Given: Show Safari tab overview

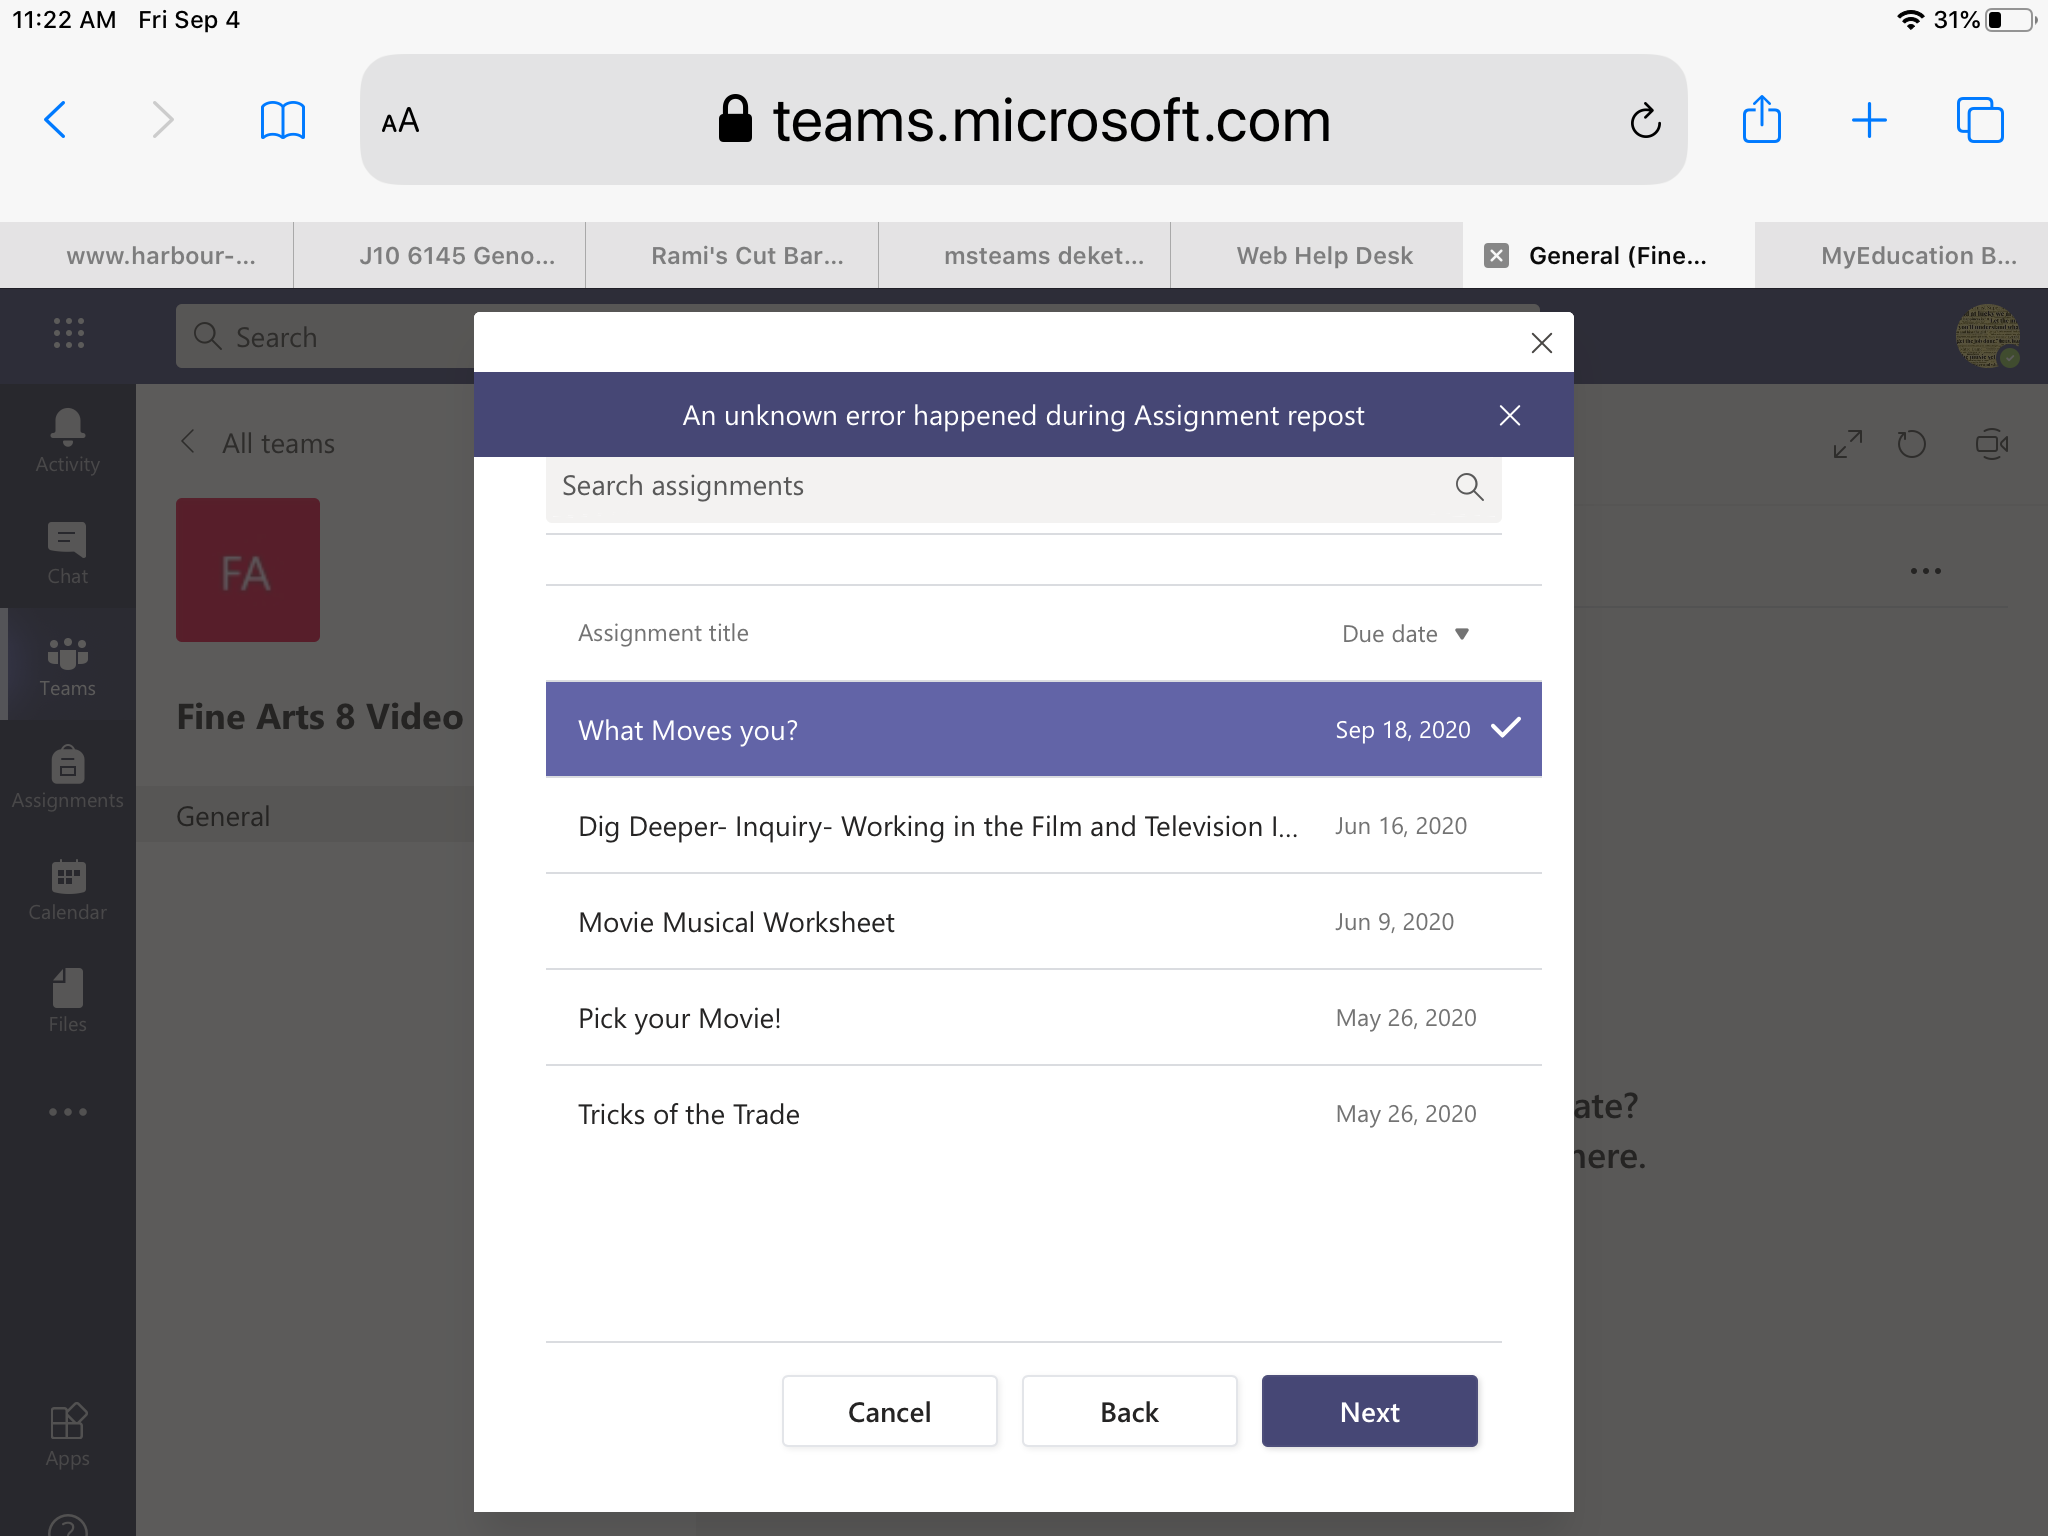Looking at the screenshot, I should tap(1979, 121).
